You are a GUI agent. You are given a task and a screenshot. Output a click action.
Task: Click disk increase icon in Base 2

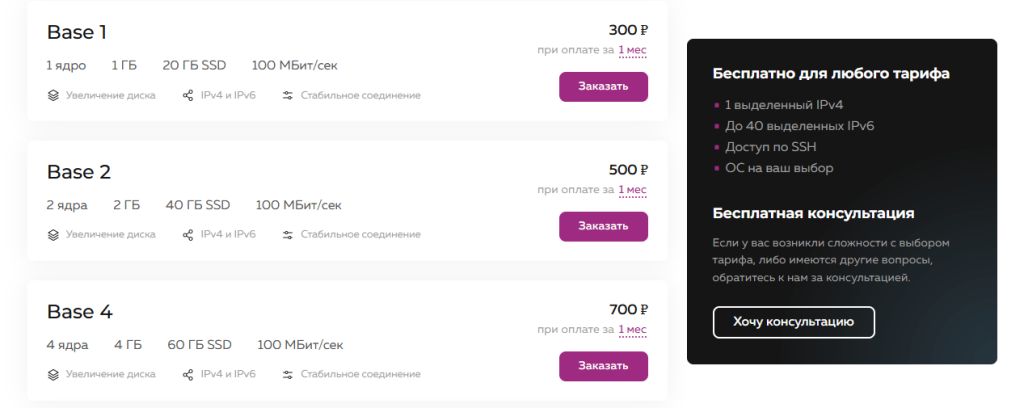[54, 235]
